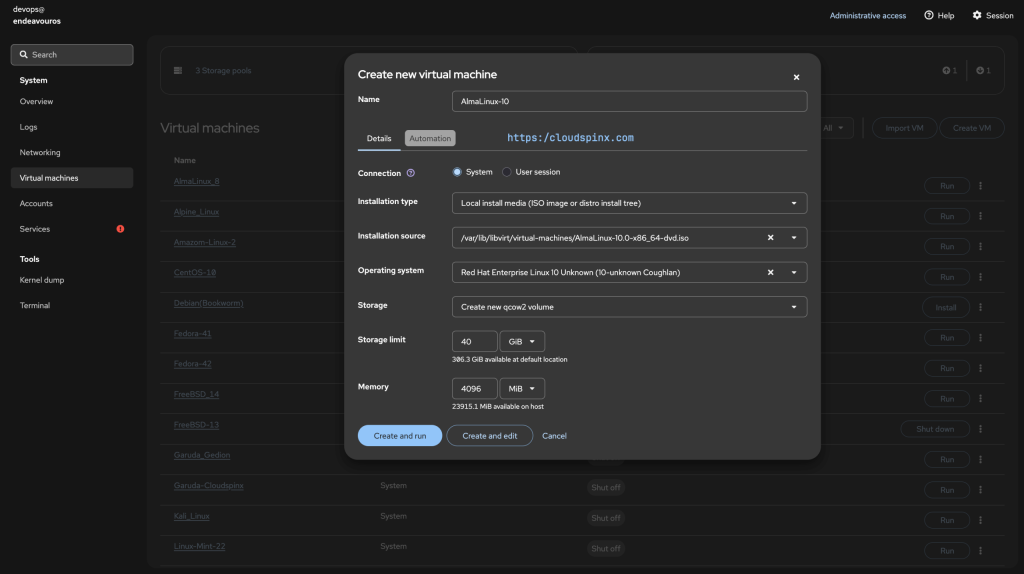
Task: Click the Help question mark icon
Action: click(929, 16)
